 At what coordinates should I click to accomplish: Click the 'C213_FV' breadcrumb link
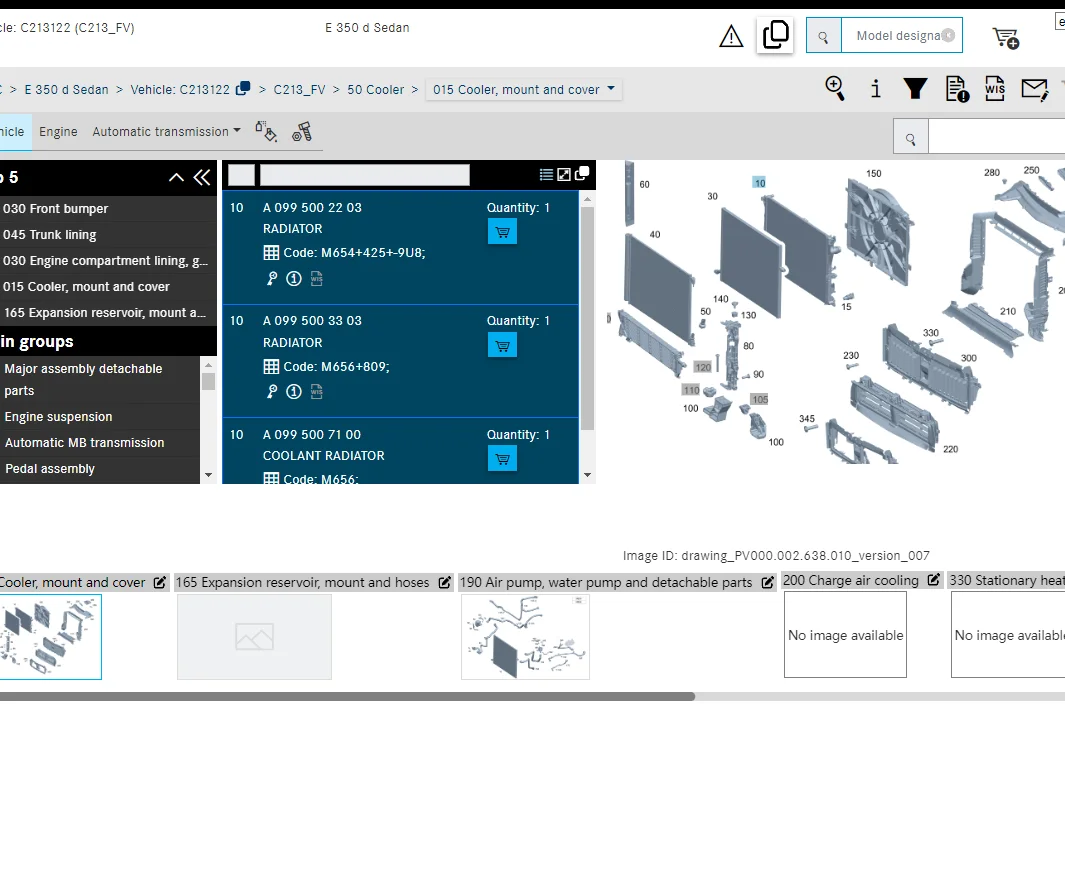tap(300, 89)
